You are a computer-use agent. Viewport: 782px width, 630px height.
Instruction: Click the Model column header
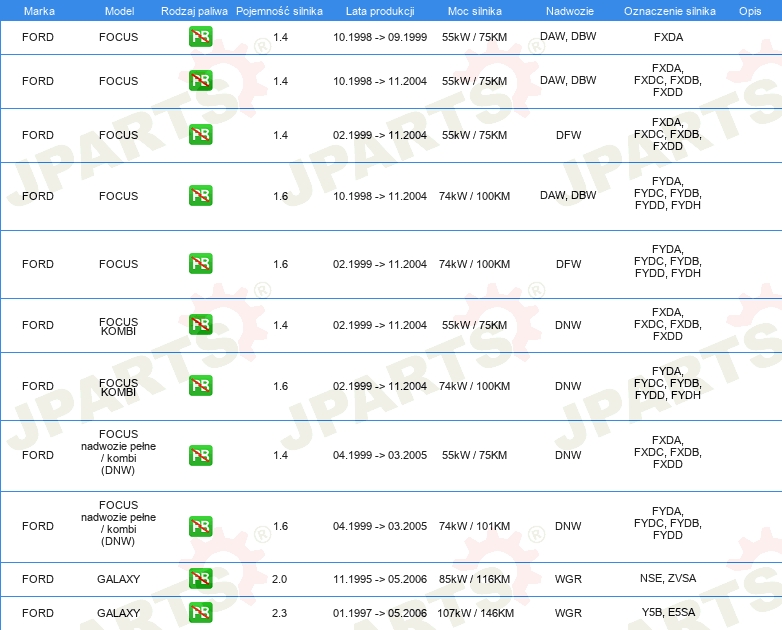pos(119,11)
